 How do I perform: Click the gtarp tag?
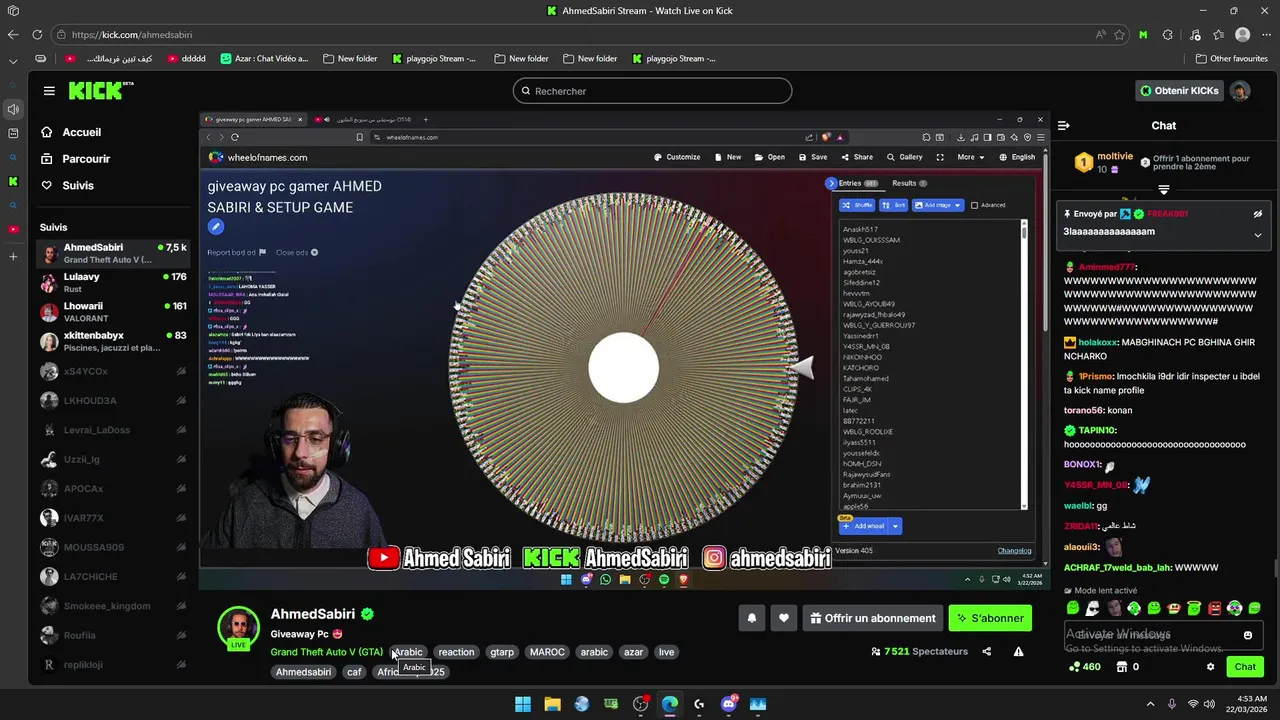click(x=502, y=652)
